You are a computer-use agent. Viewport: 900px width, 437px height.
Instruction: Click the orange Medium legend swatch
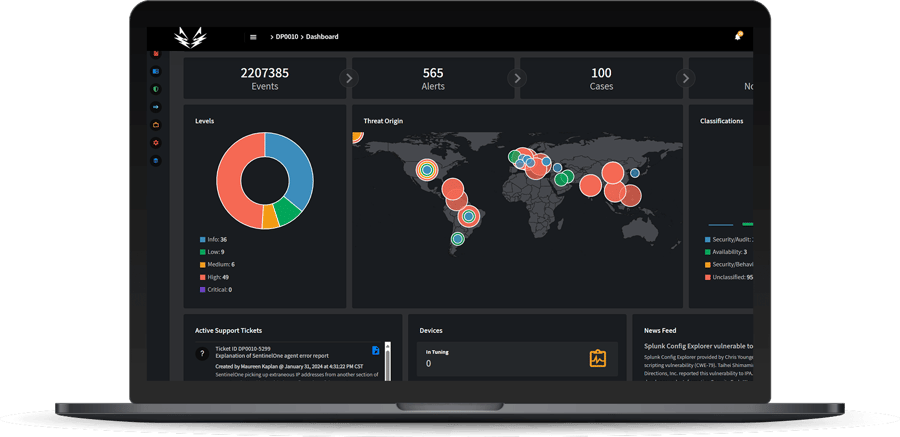203,265
